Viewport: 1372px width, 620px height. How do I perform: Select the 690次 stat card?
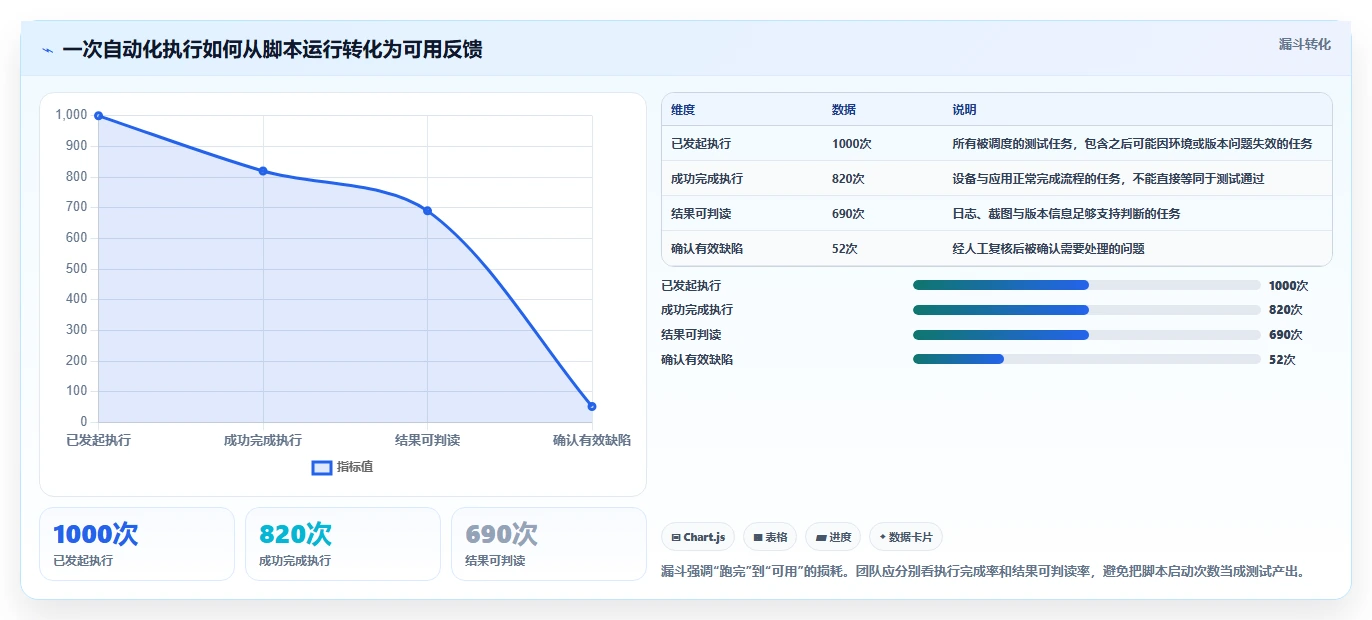point(549,544)
